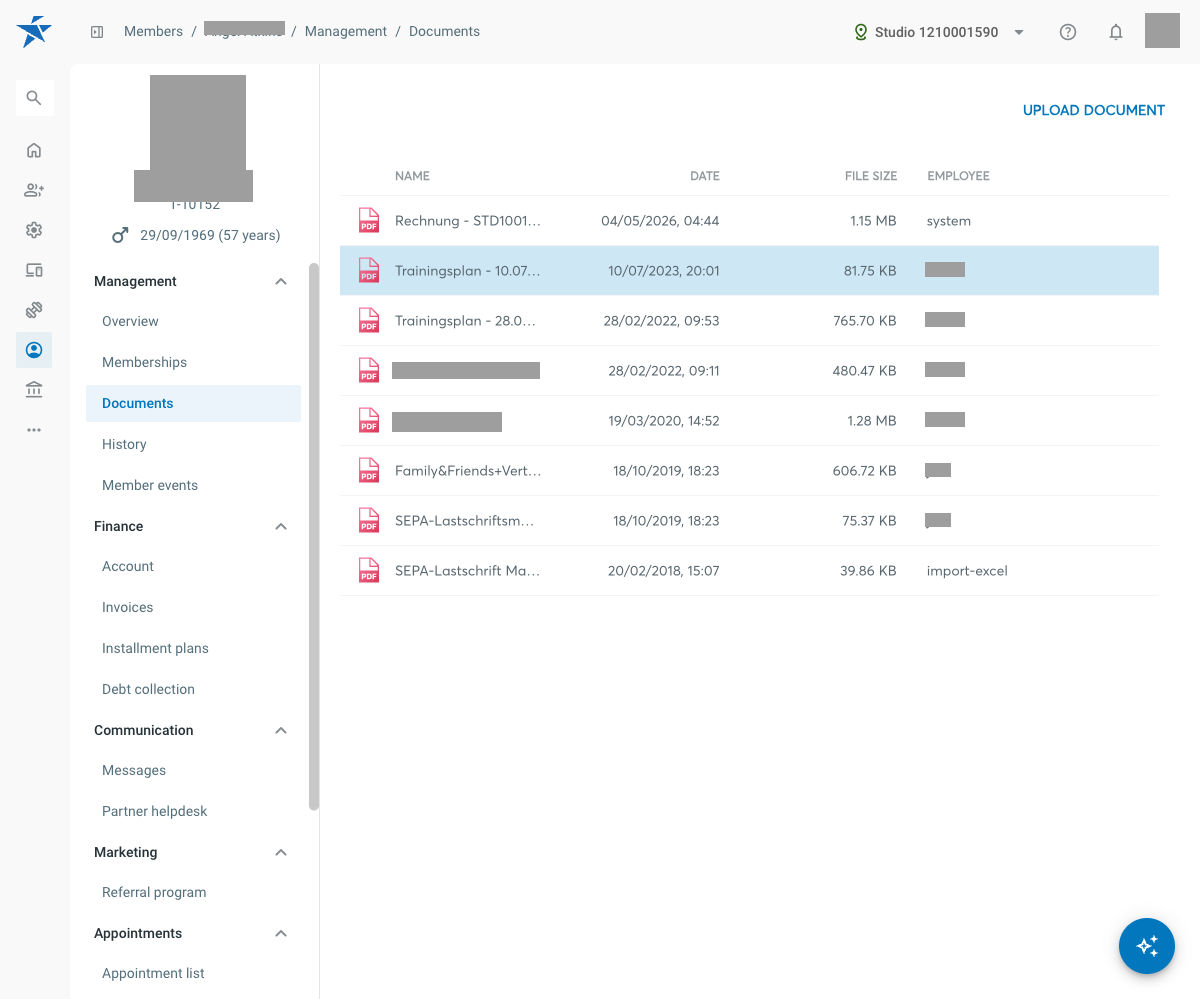Open the Studio 1210001590 dropdown
This screenshot has width=1200, height=999.
click(939, 32)
